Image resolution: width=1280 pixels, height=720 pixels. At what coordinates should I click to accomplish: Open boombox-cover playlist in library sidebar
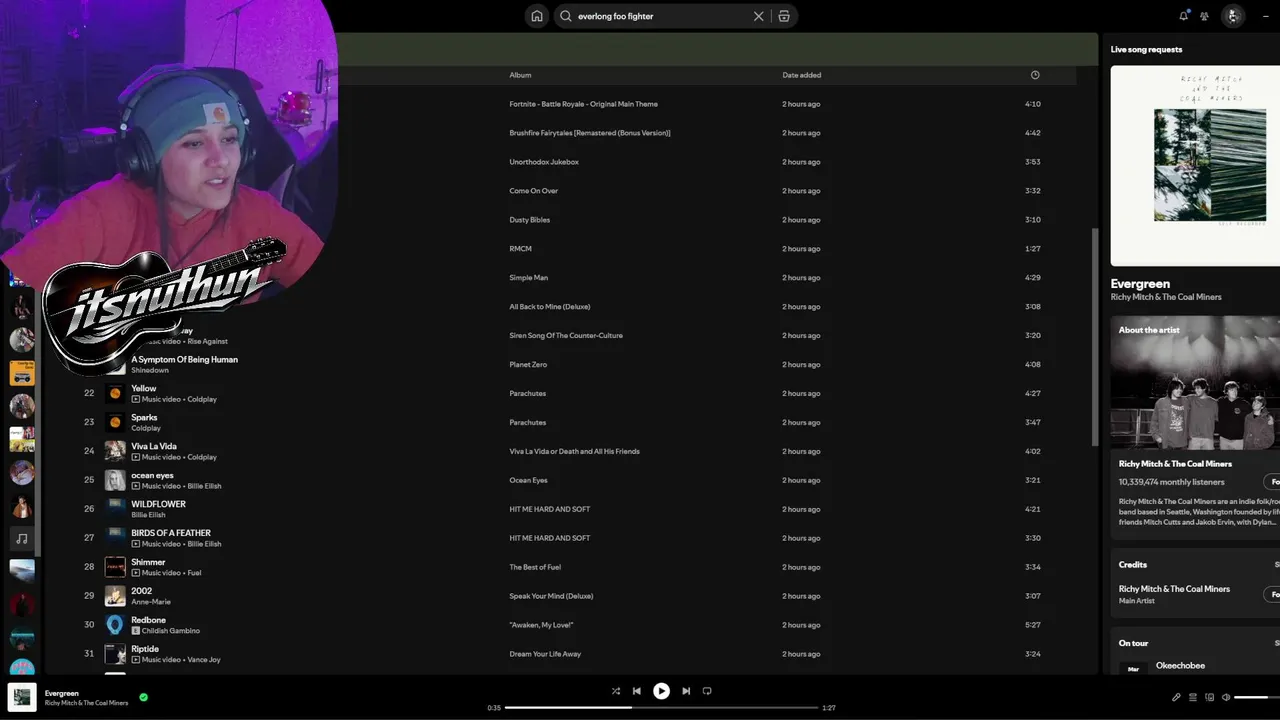coord(22,373)
